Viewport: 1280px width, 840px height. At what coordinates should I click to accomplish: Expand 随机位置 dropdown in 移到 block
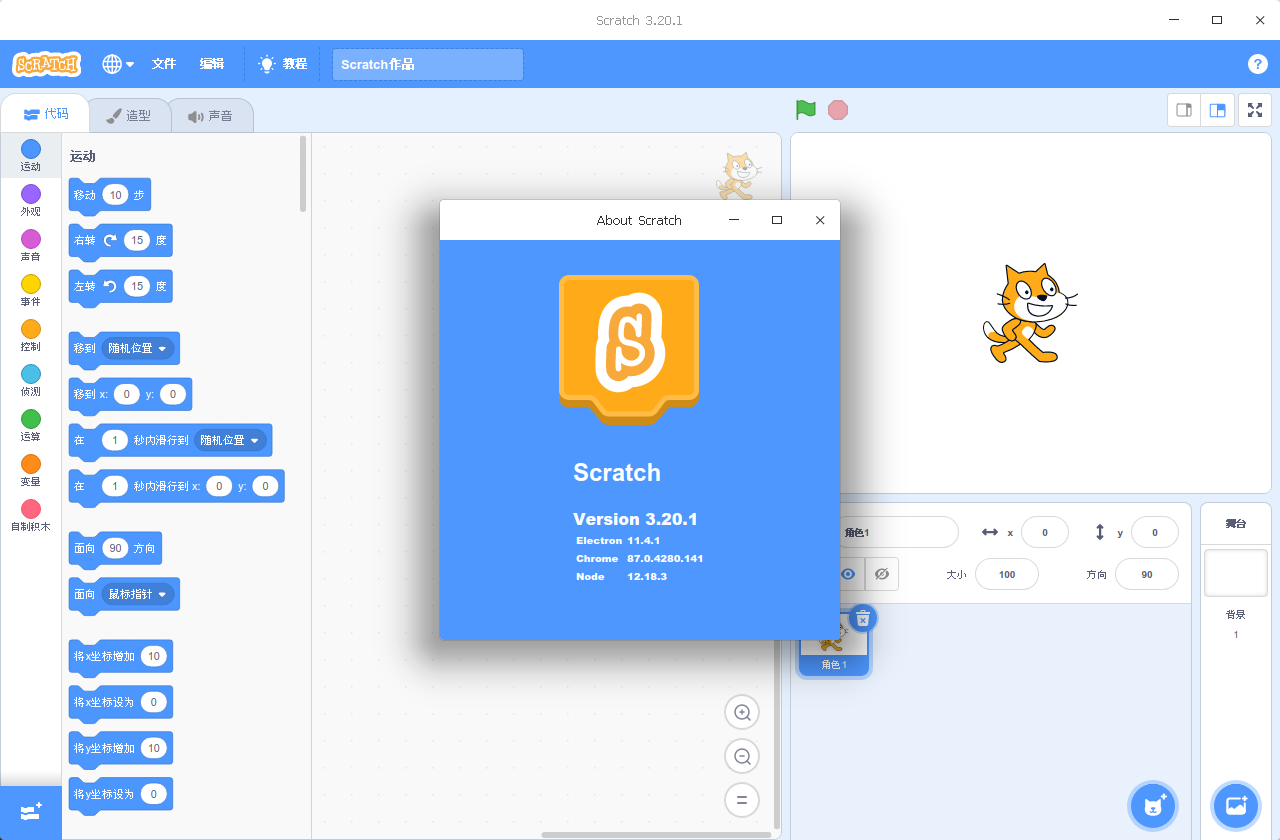pyautogui.click(x=138, y=348)
